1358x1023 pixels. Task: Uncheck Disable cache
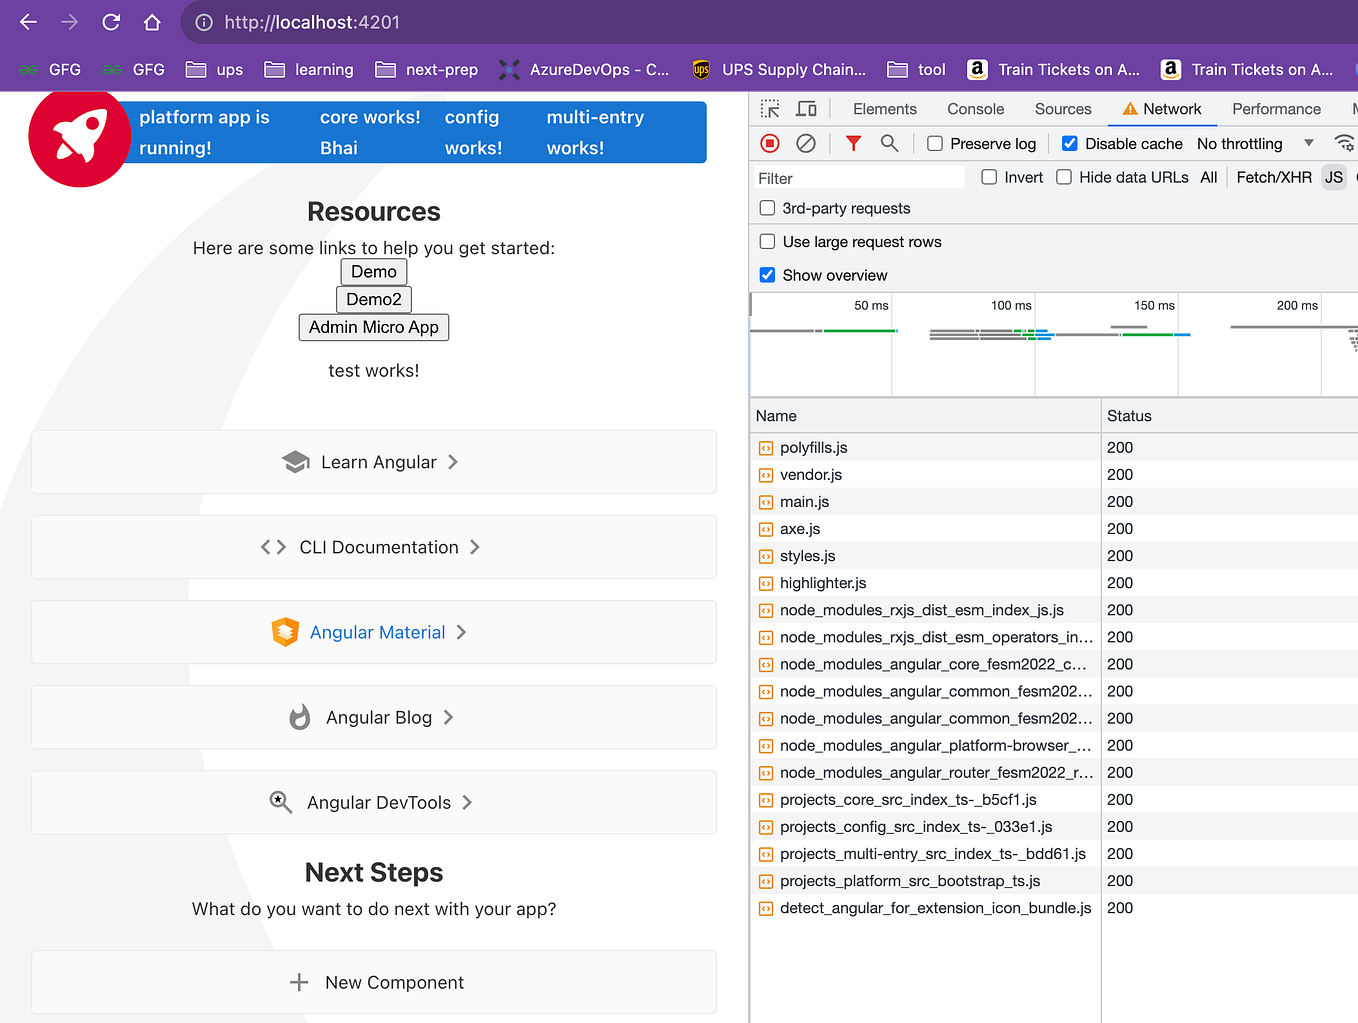(x=1069, y=143)
